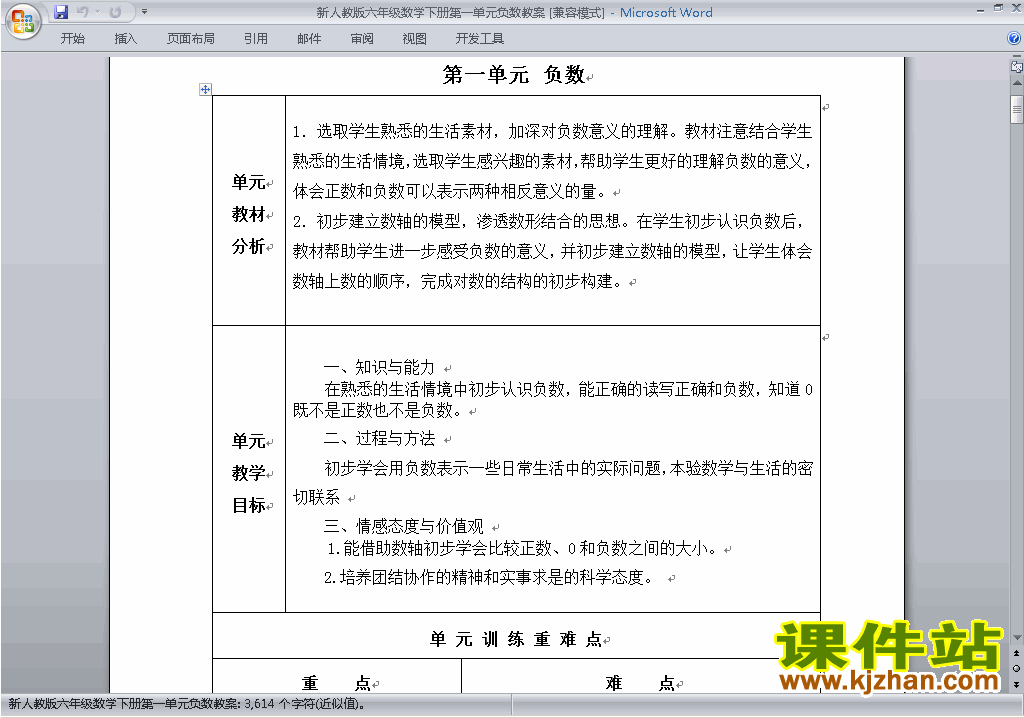Click the 目标 label cell

click(249, 505)
